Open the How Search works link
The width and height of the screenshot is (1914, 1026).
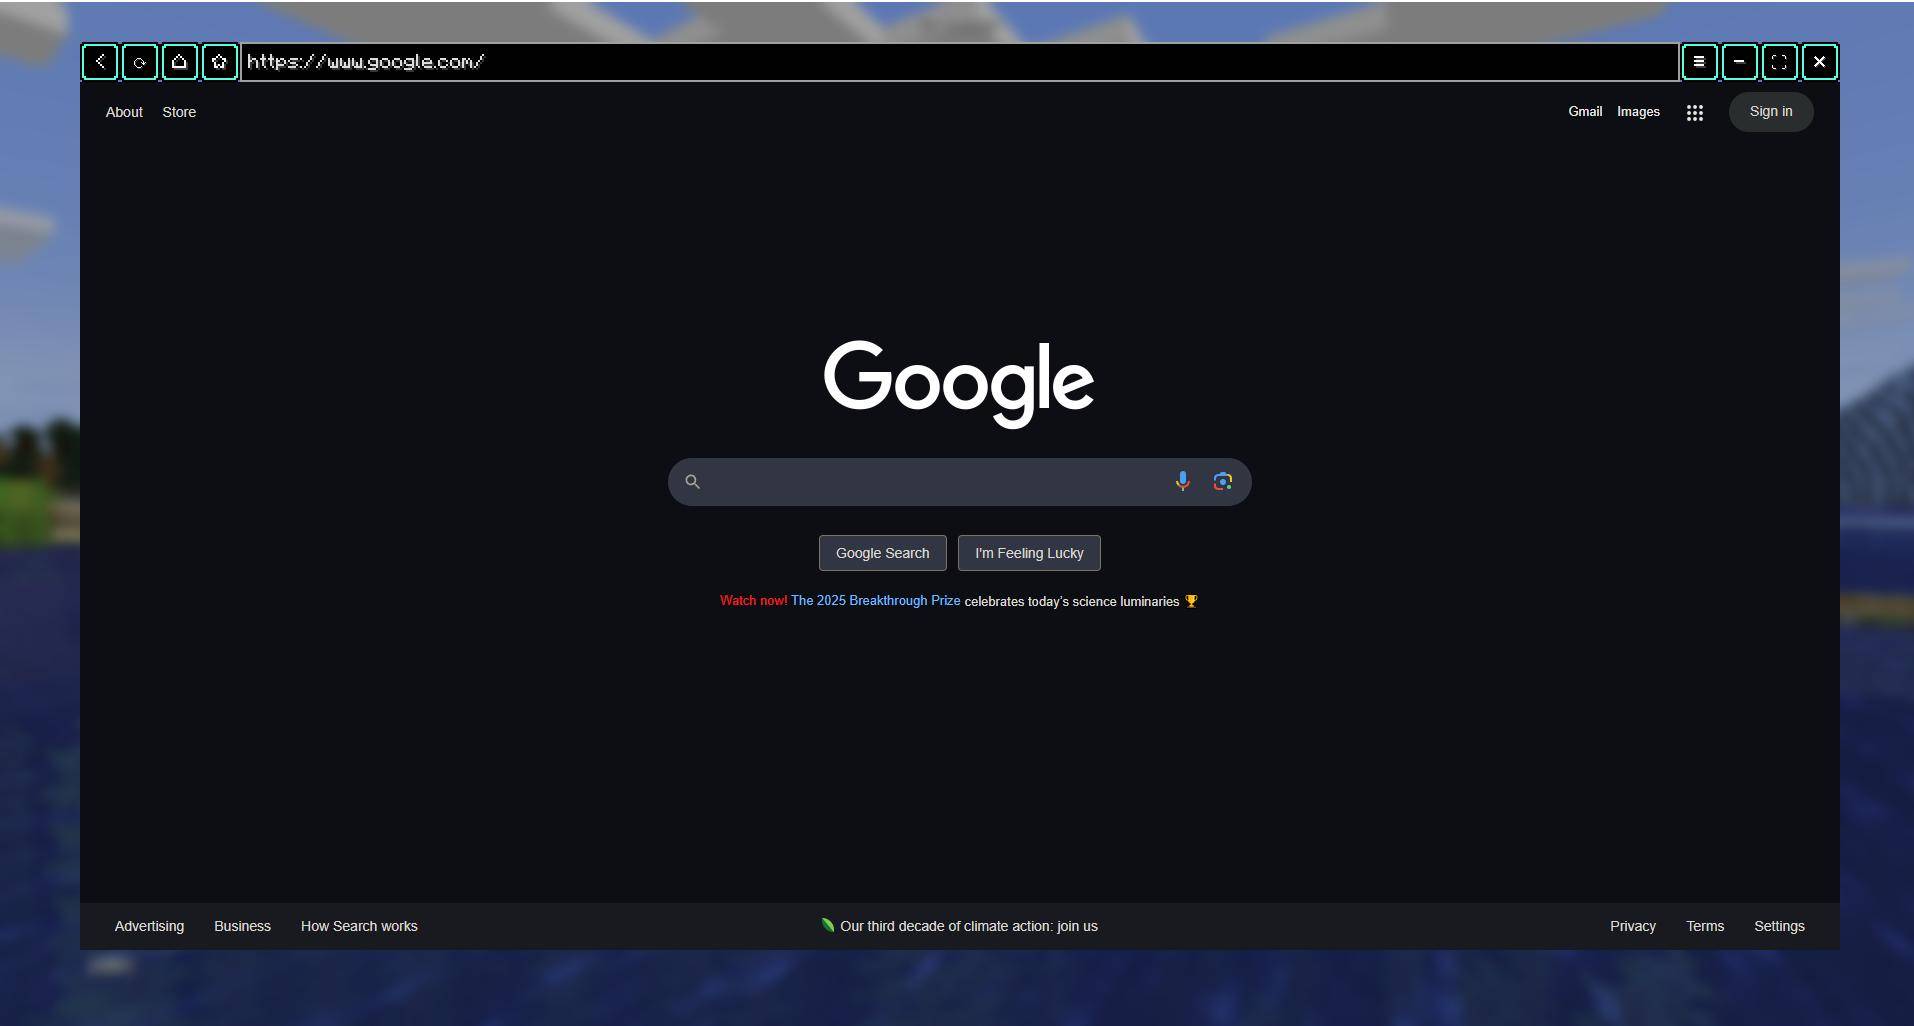359,926
